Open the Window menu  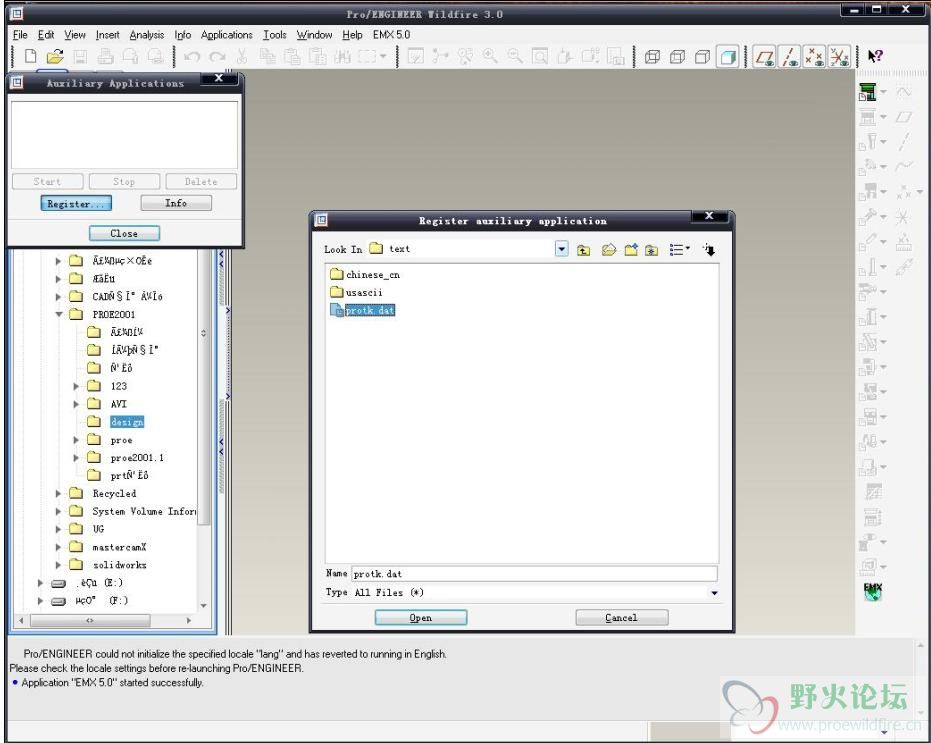coord(314,35)
